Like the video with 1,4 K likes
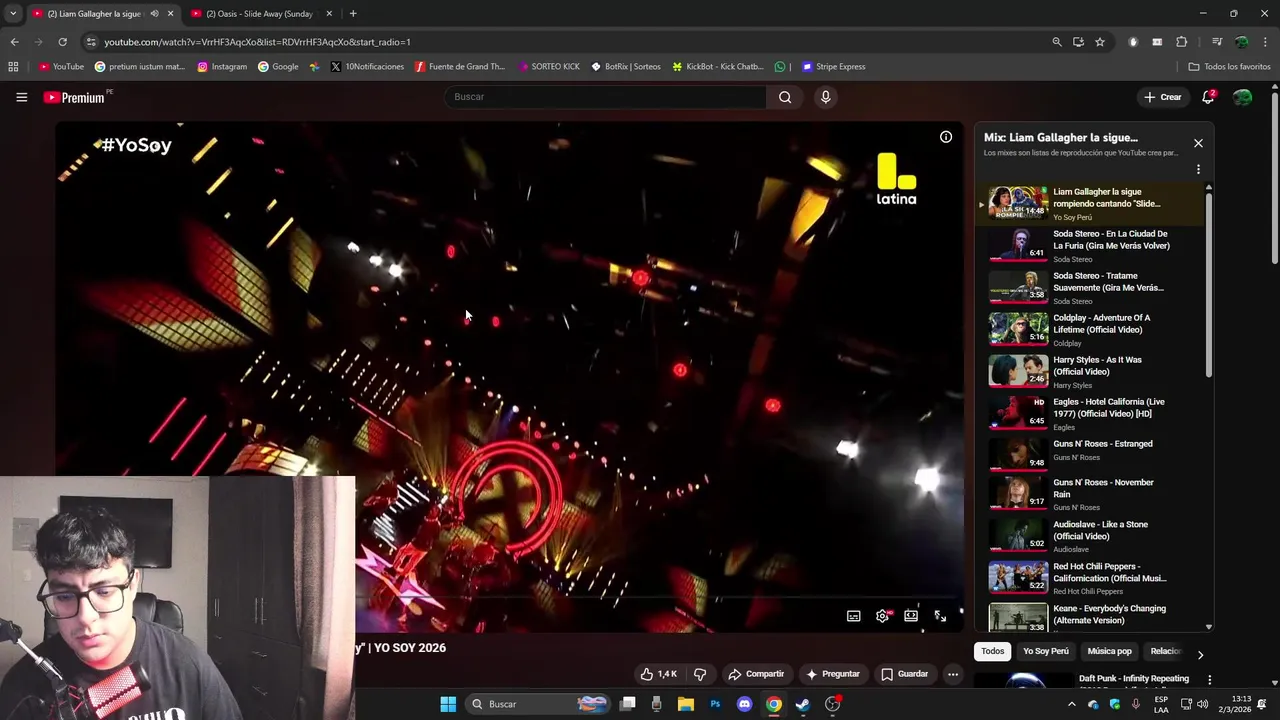1280x720 pixels. pyautogui.click(x=659, y=674)
